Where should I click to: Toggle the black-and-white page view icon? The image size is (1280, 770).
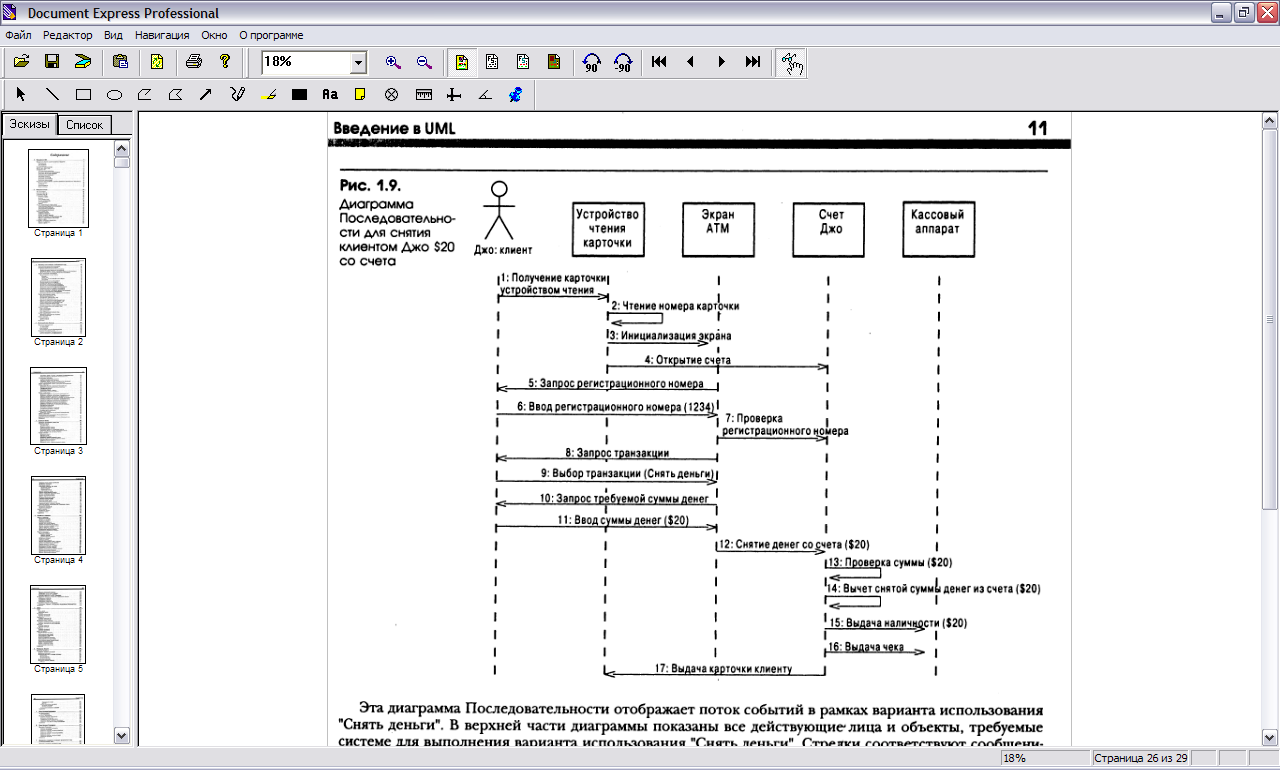tap(492, 62)
